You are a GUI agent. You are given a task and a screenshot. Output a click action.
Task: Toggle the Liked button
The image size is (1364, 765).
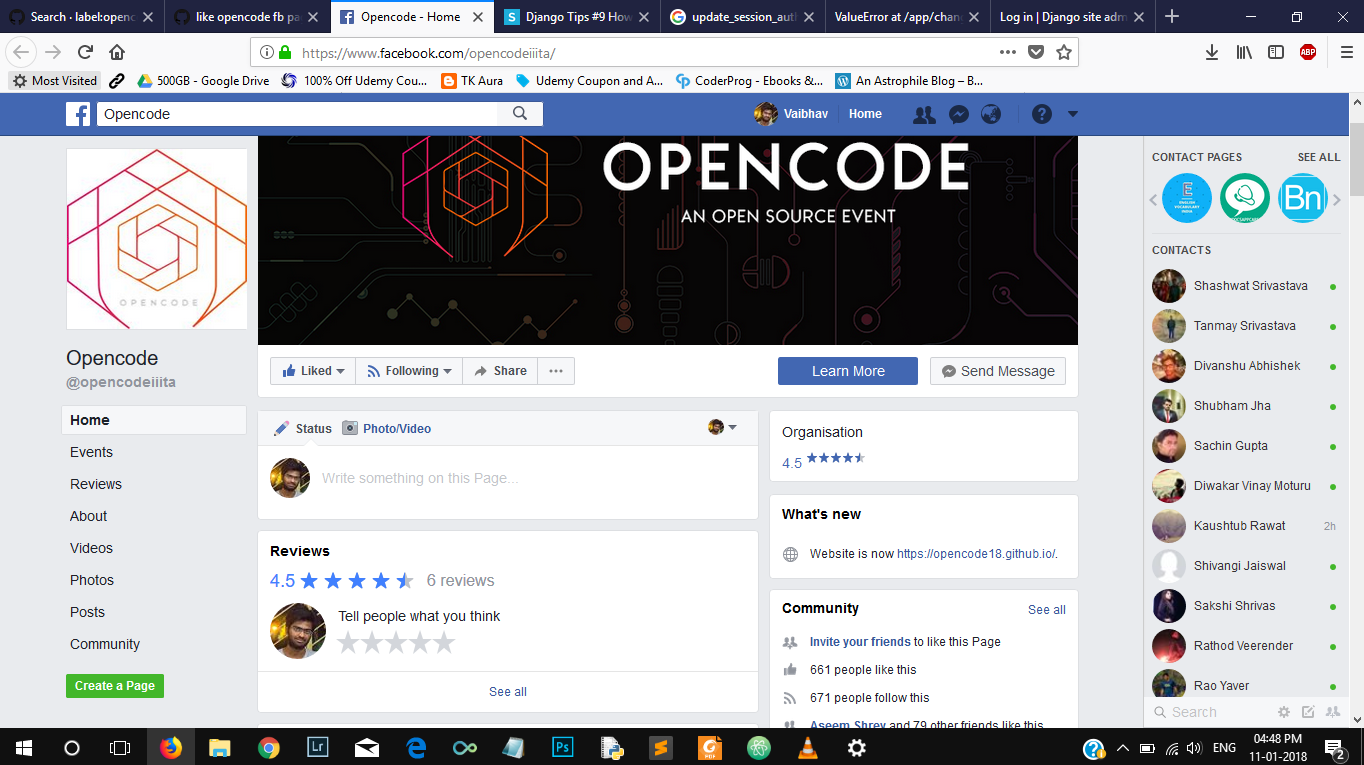click(312, 370)
